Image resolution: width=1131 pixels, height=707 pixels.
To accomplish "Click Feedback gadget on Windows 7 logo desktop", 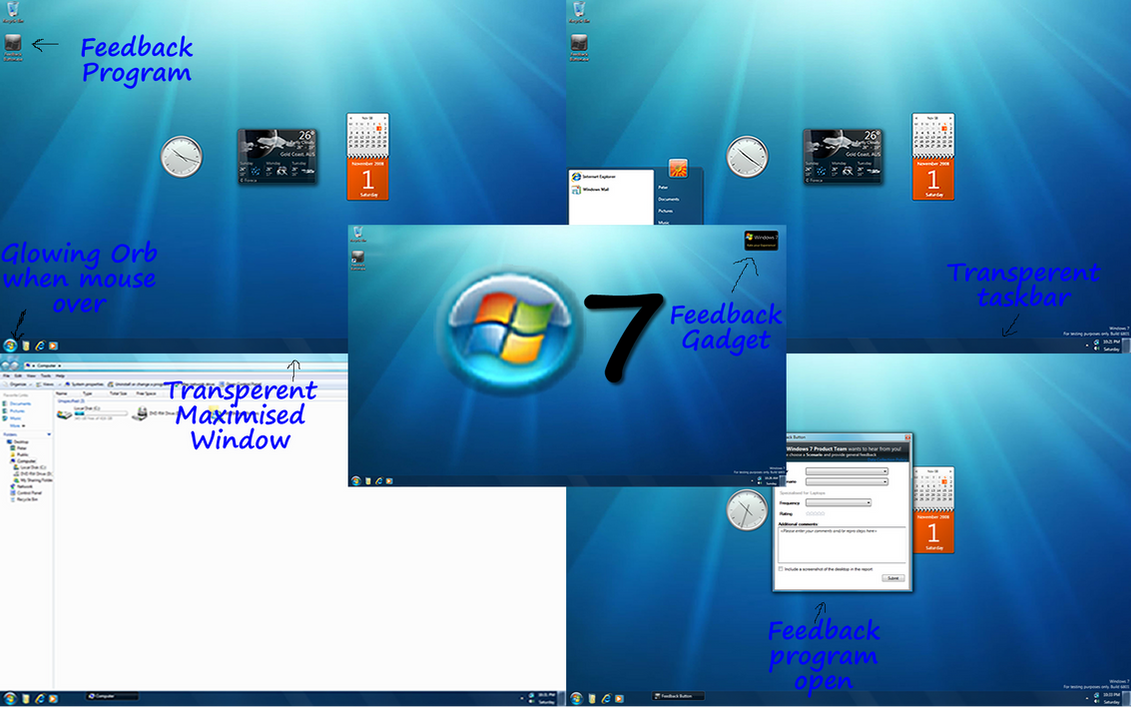I will tap(761, 240).
